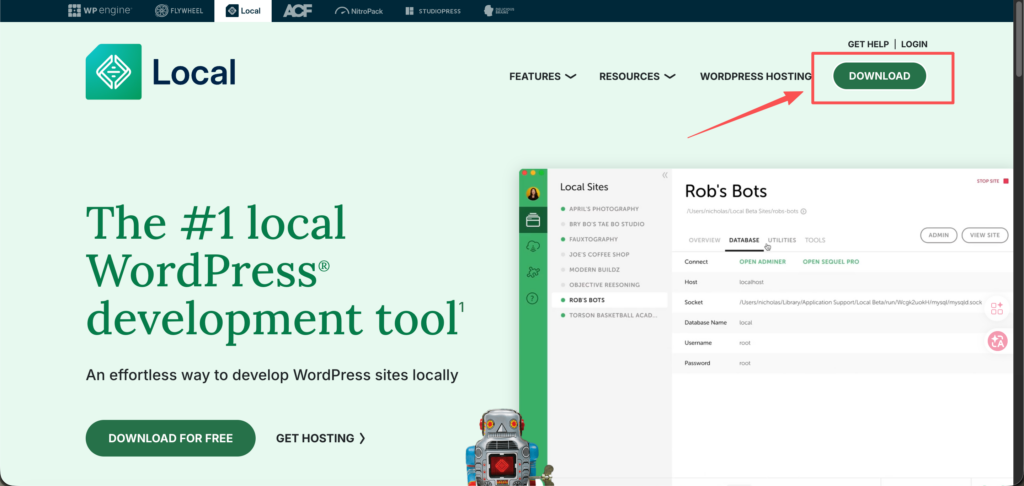
Task: Click the user avatar in Local sidebar
Action: click(533, 193)
